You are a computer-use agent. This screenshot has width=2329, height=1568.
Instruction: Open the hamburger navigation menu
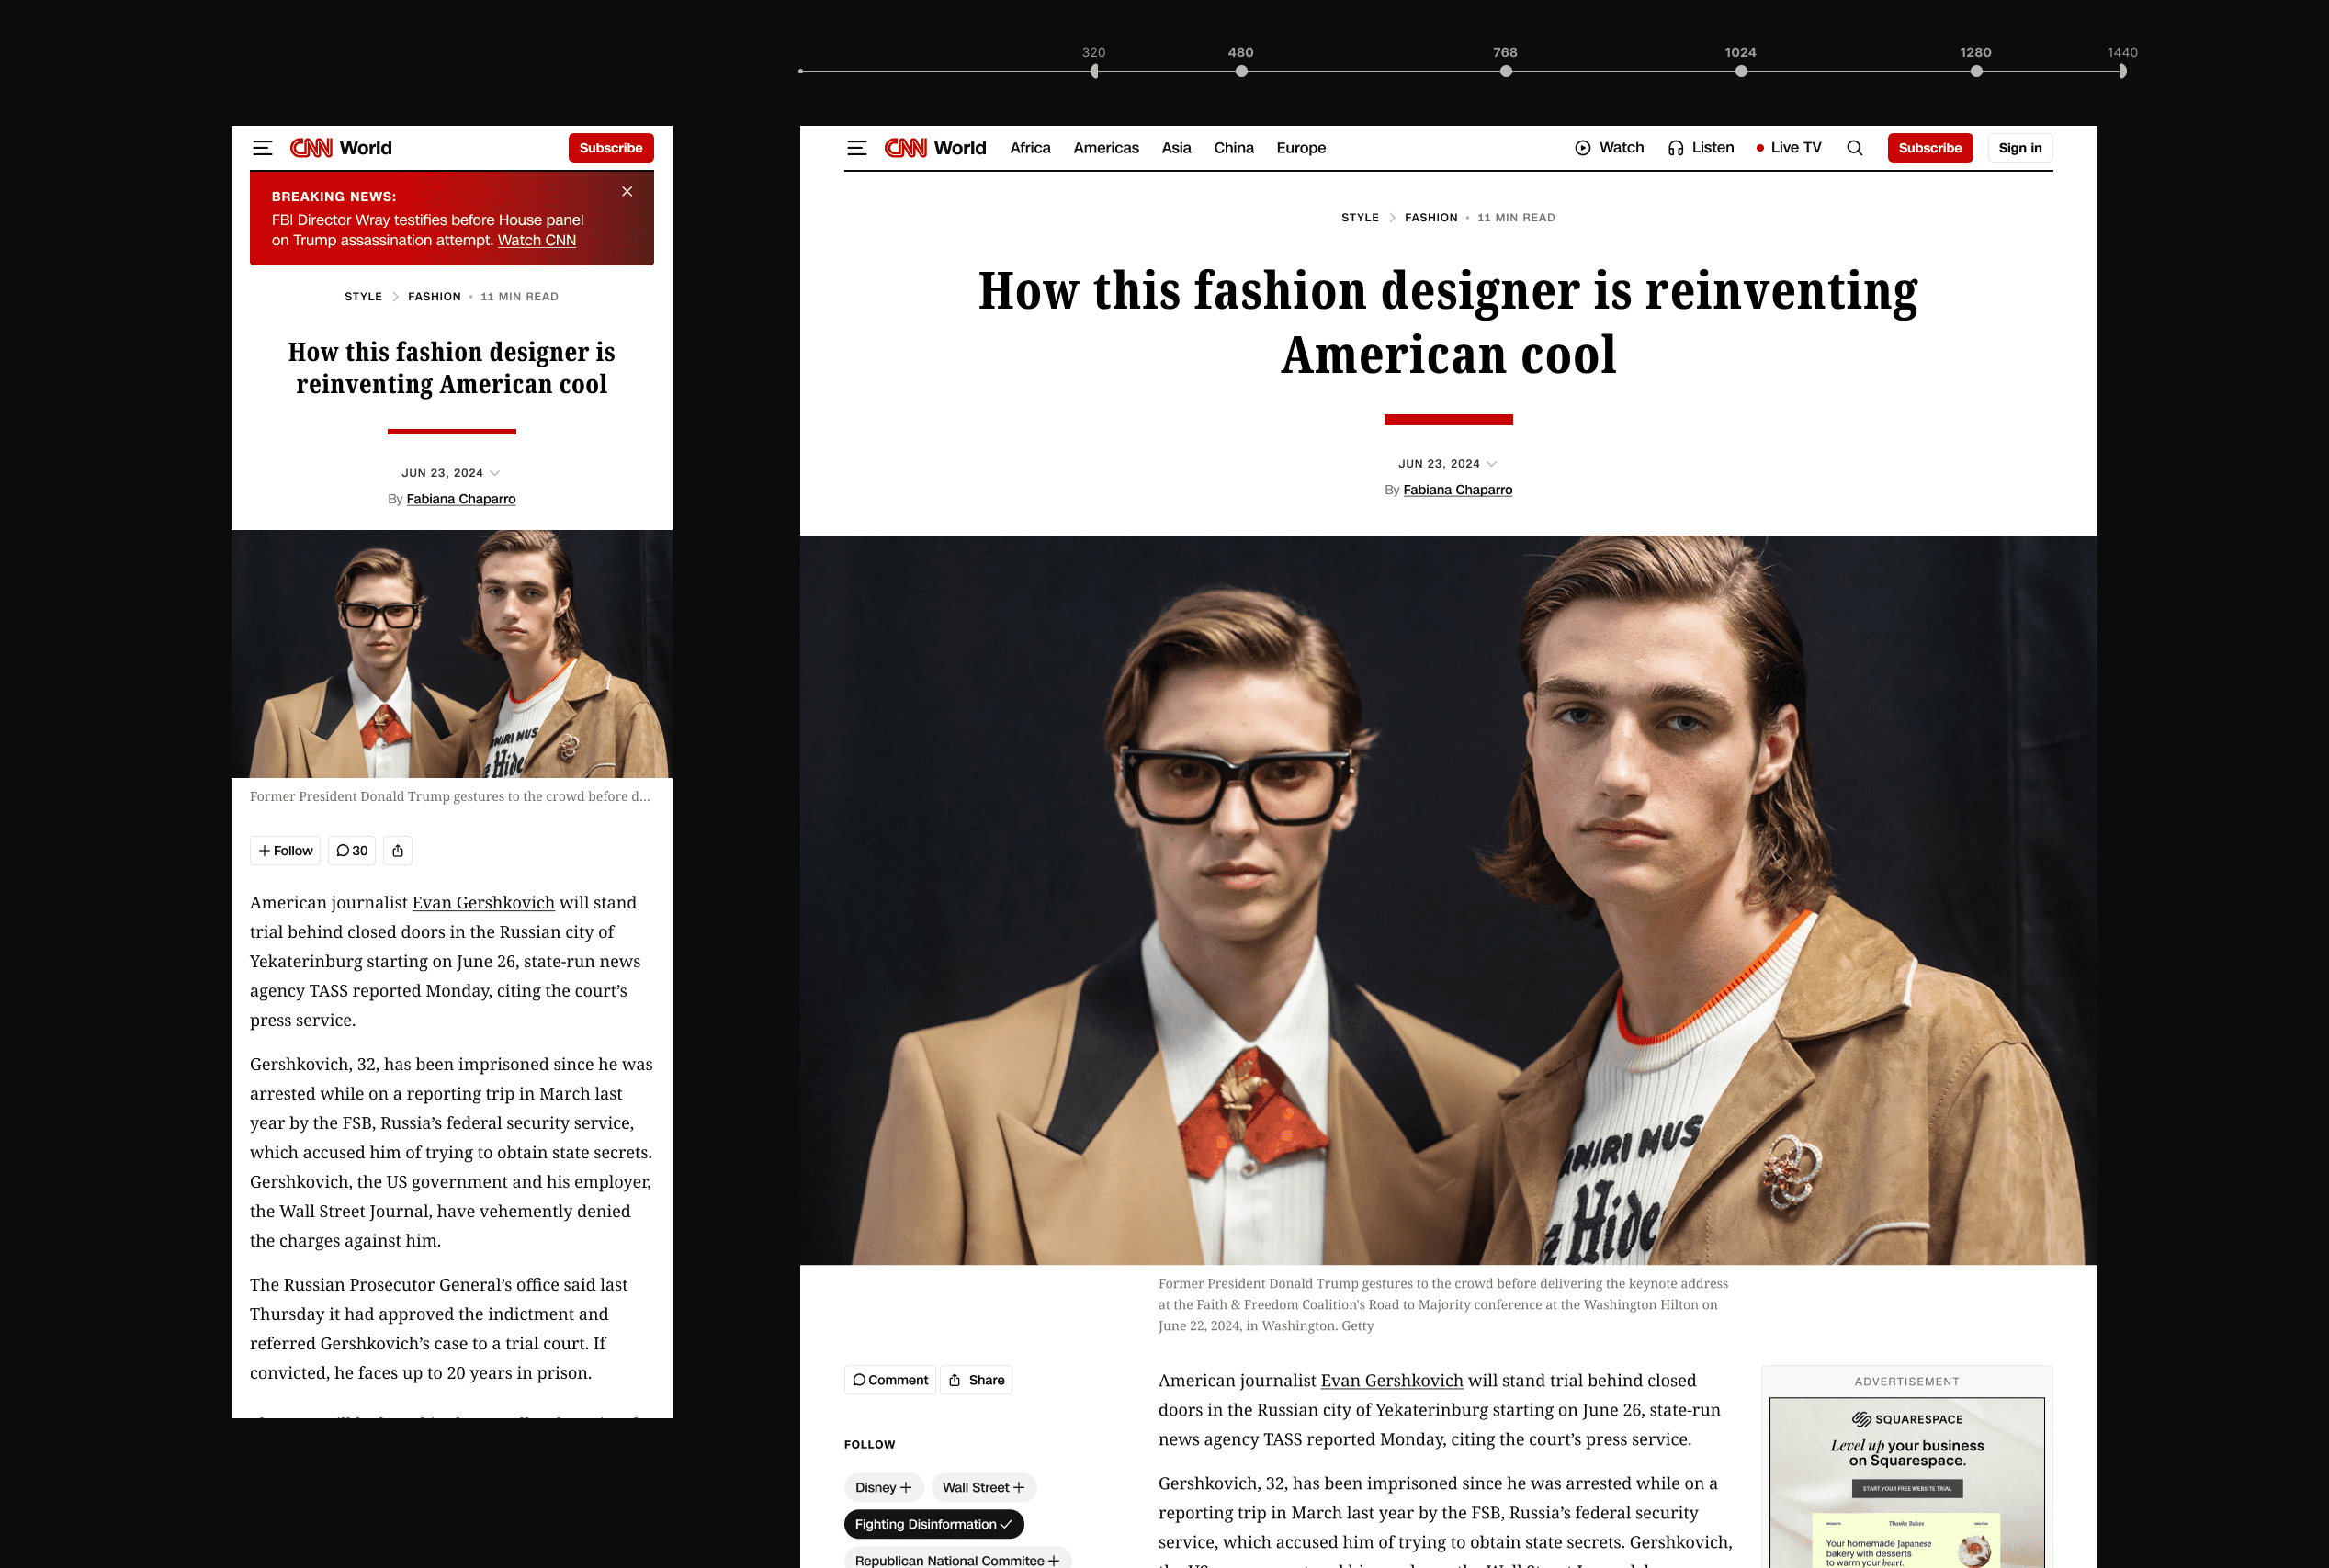click(857, 147)
